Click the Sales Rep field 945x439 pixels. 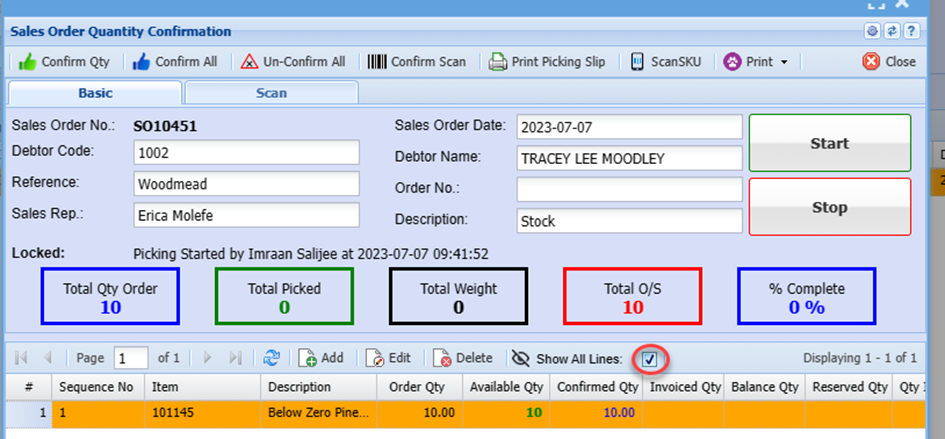[246, 215]
